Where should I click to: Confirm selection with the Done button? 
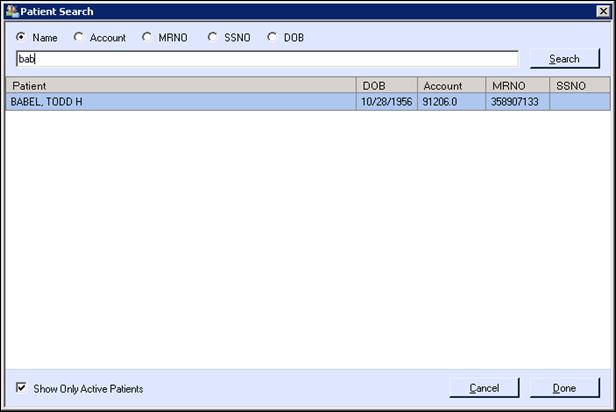tap(564, 388)
